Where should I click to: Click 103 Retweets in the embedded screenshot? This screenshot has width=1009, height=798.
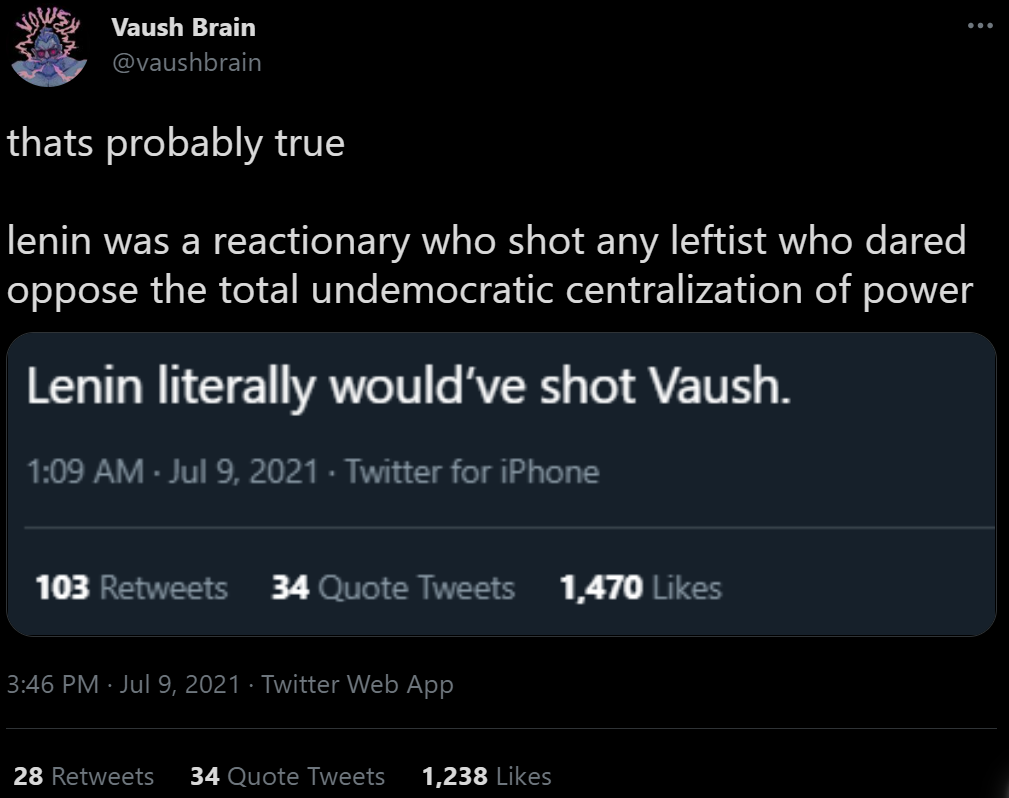(x=131, y=588)
